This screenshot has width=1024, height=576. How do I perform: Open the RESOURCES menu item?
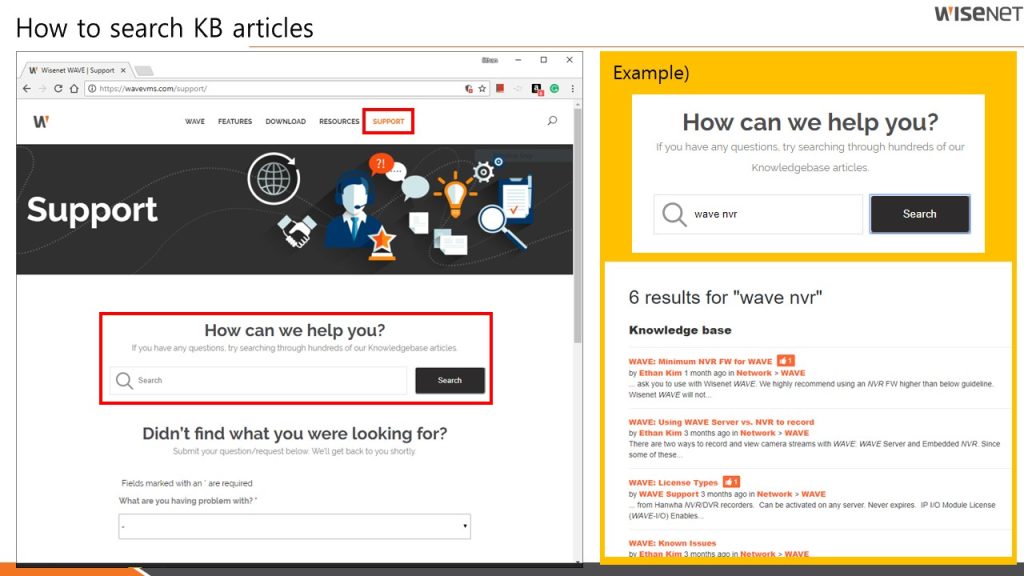338,120
